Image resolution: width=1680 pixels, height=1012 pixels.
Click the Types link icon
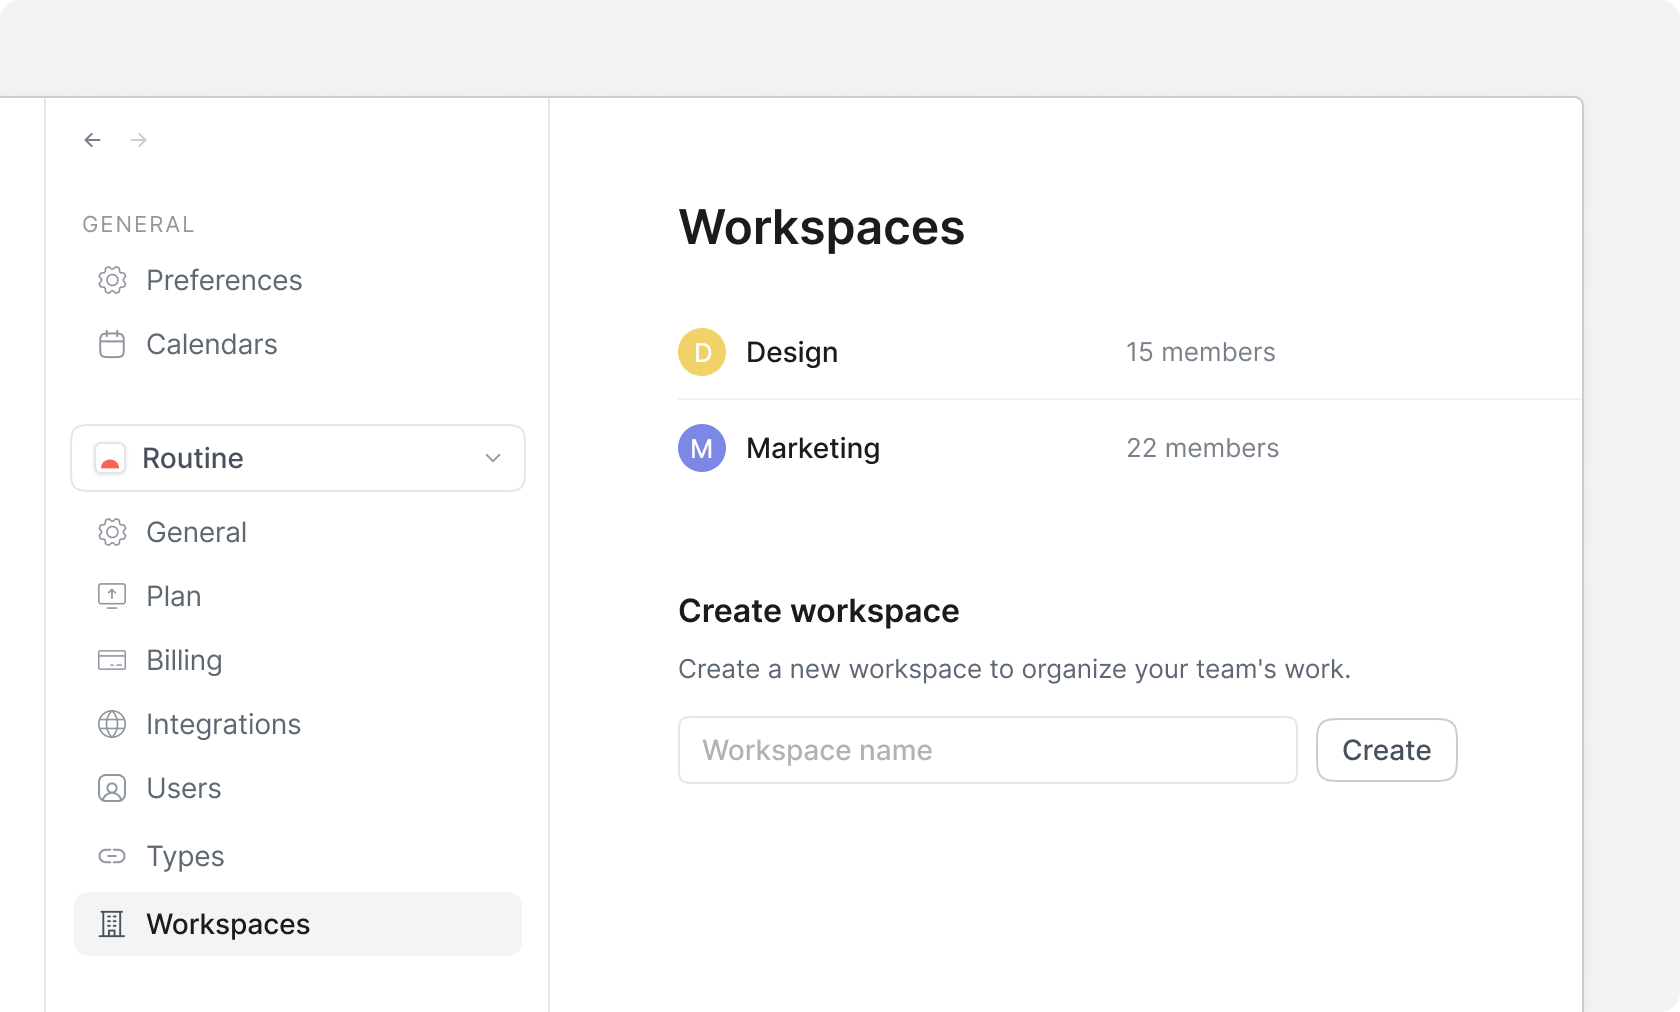112,856
